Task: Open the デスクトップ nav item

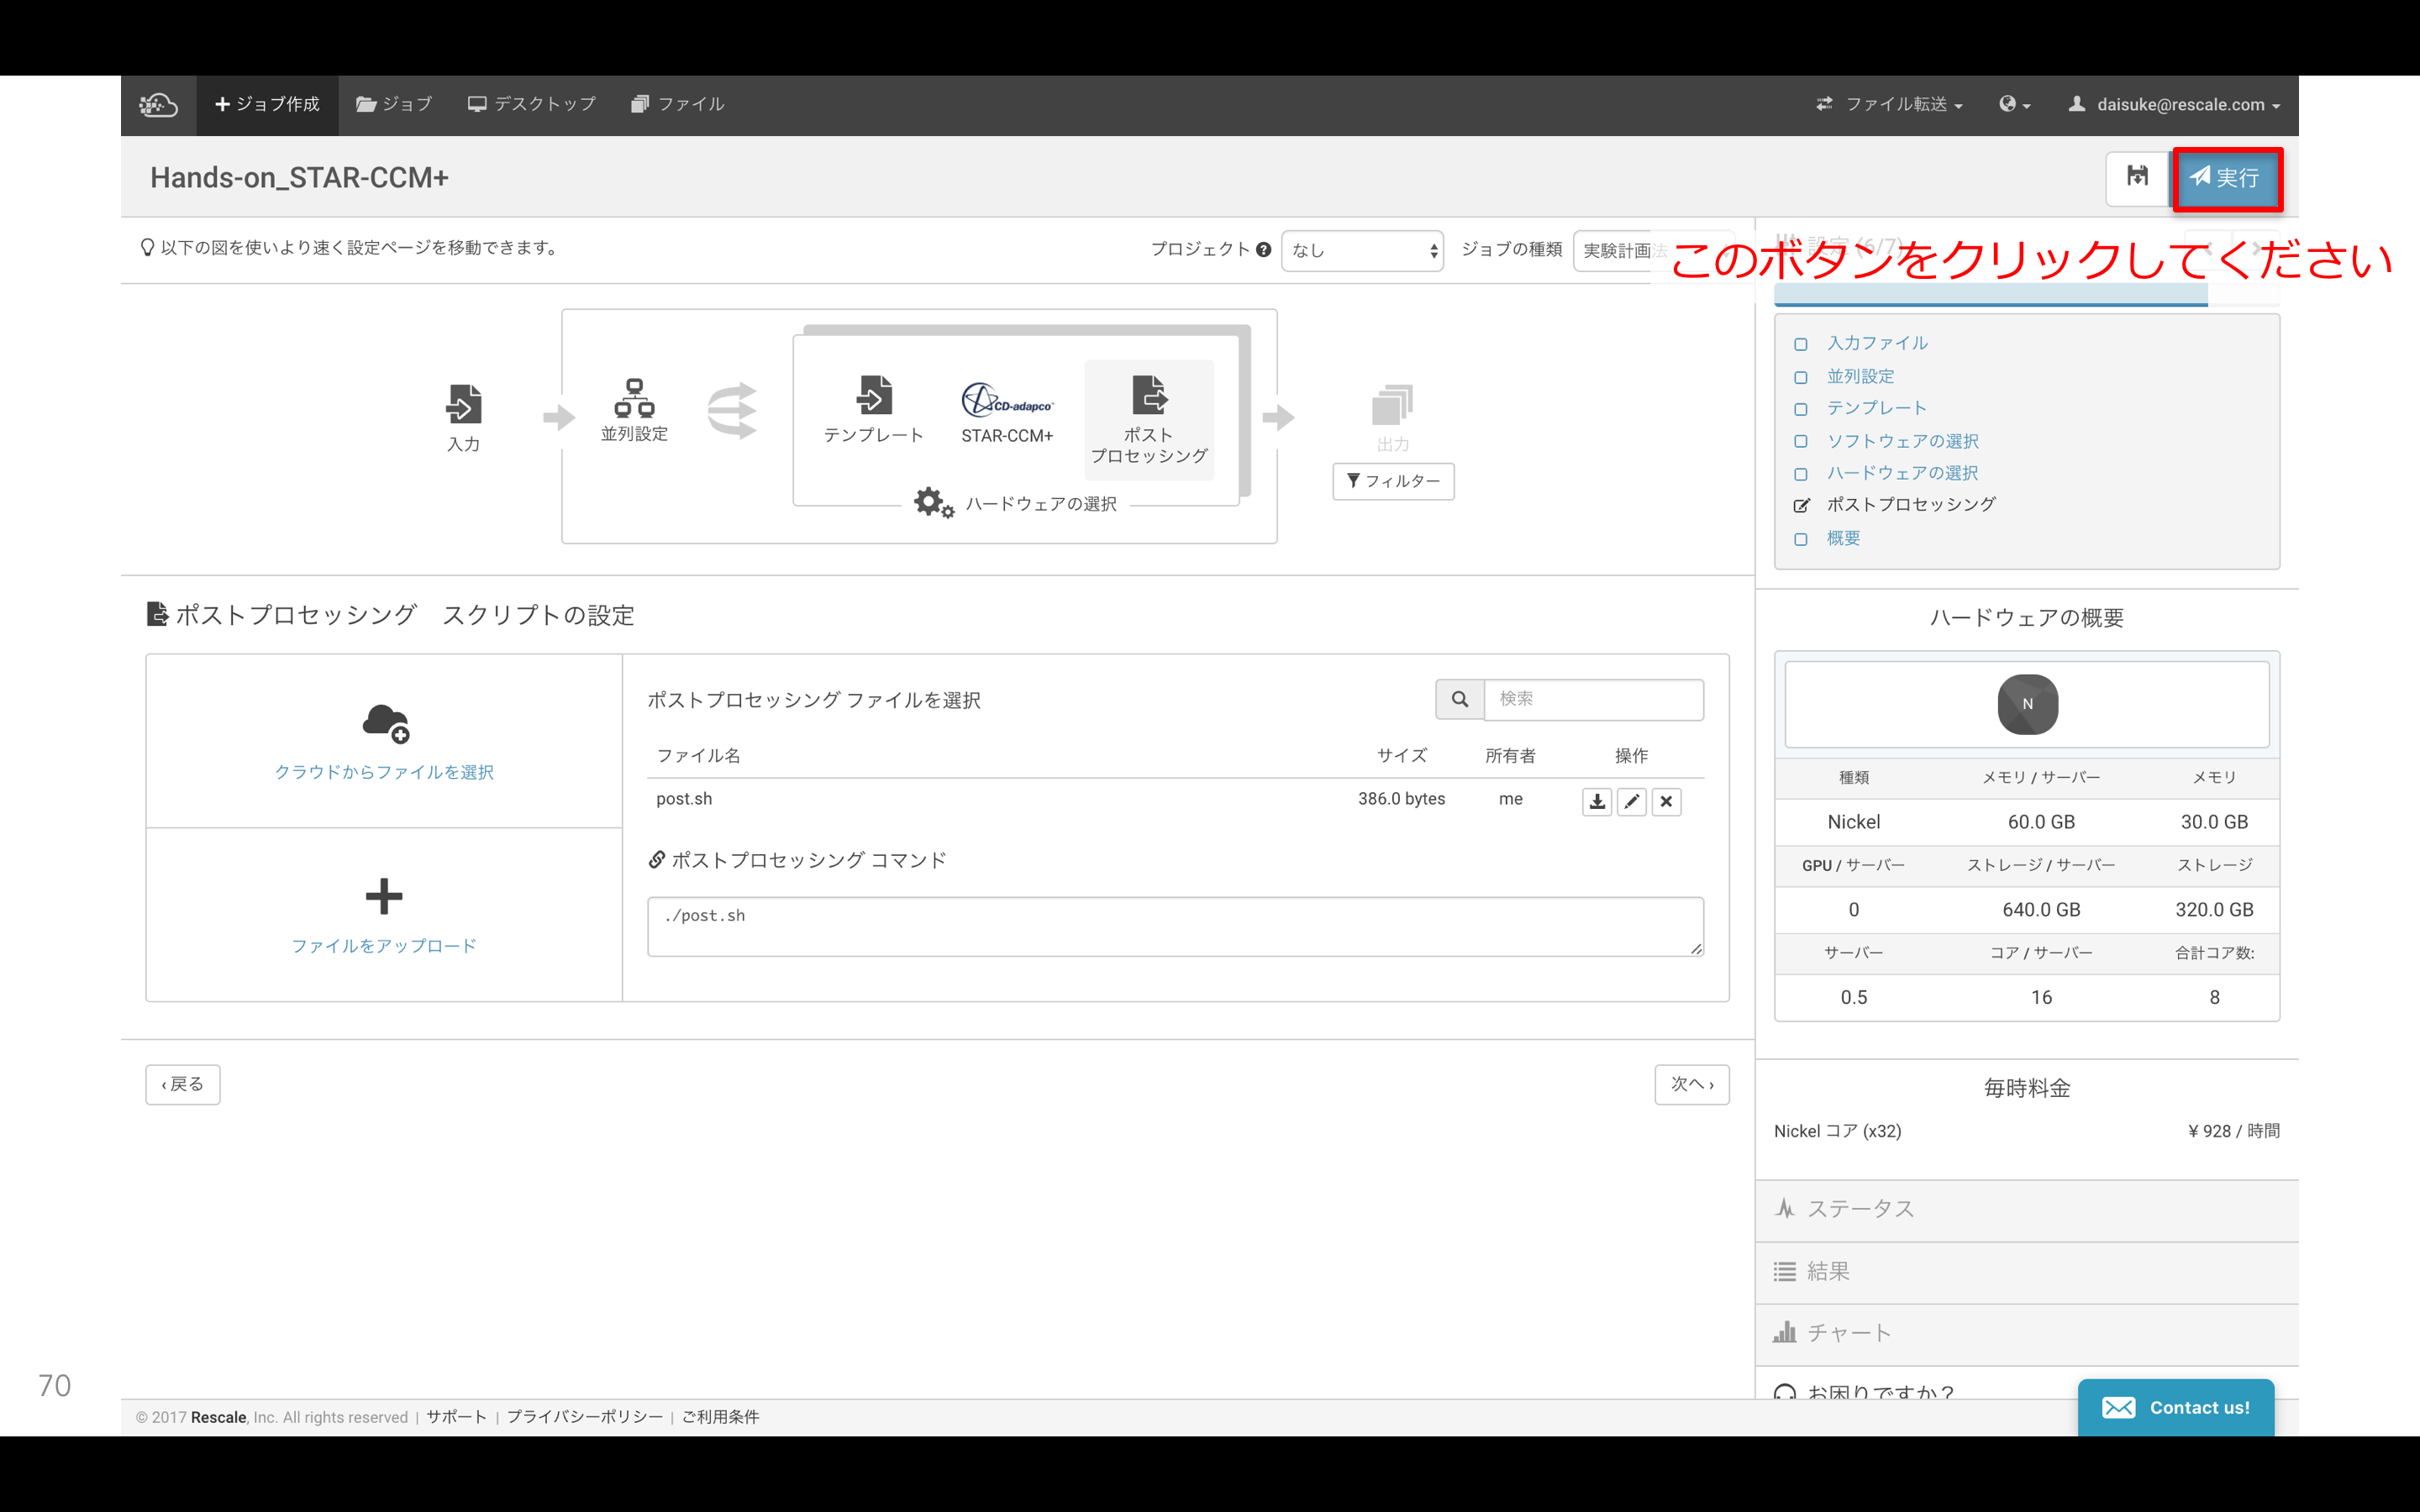Action: pos(532,104)
